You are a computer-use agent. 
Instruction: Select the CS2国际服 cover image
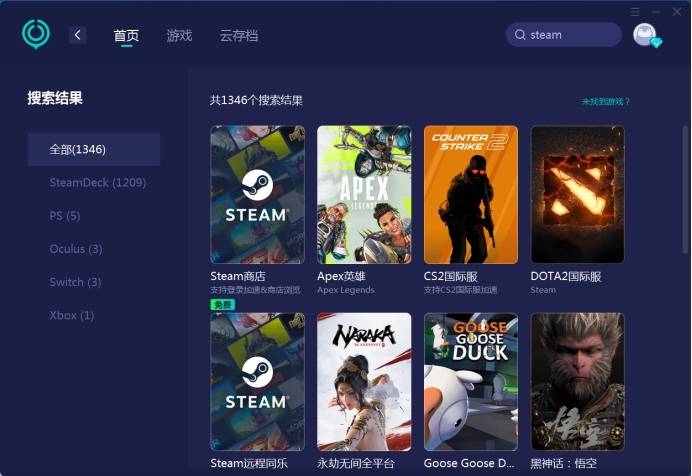click(x=471, y=194)
